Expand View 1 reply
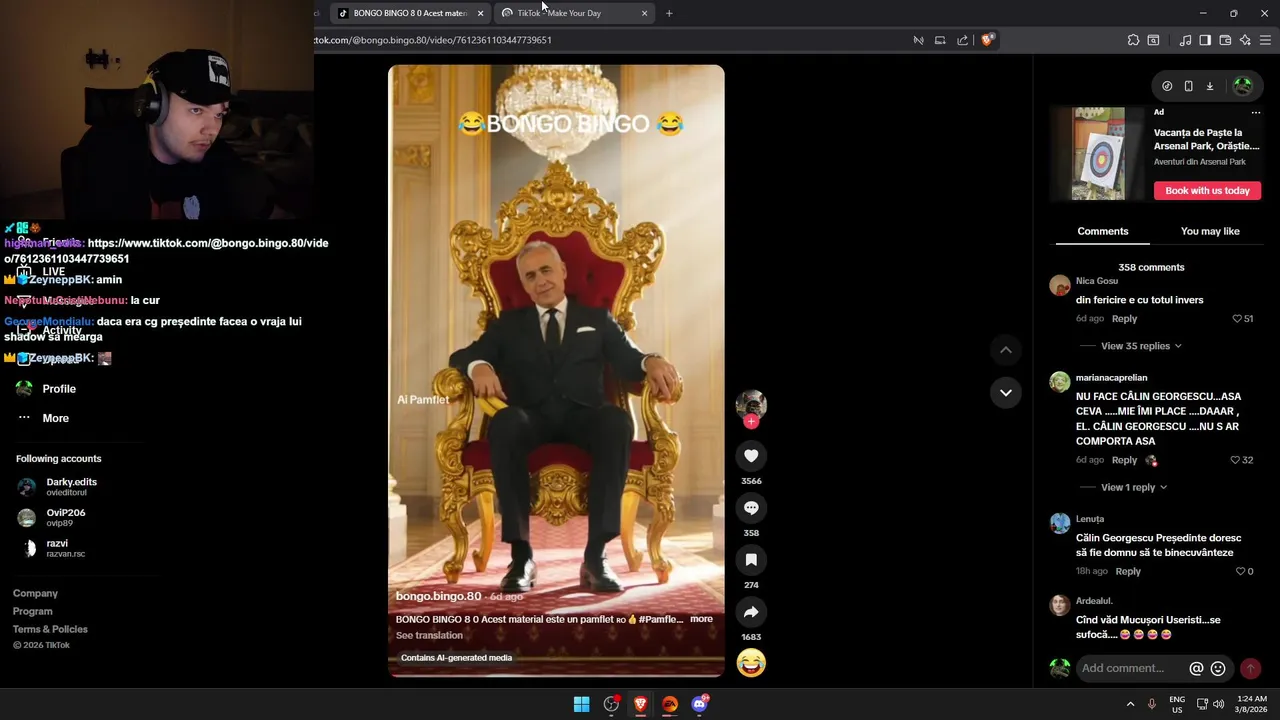Viewport: 1280px width, 720px height. pyautogui.click(x=1134, y=487)
